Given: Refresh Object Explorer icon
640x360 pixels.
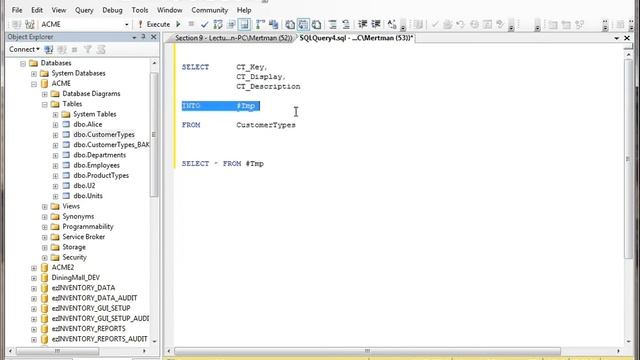Looking at the screenshot, I should pyautogui.click(x=101, y=50).
